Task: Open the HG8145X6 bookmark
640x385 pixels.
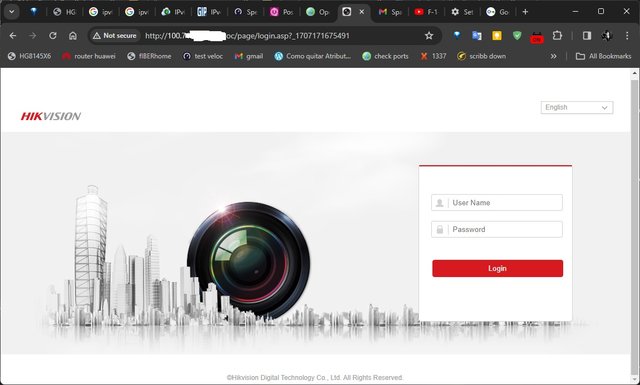Action: (x=29, y=56)
